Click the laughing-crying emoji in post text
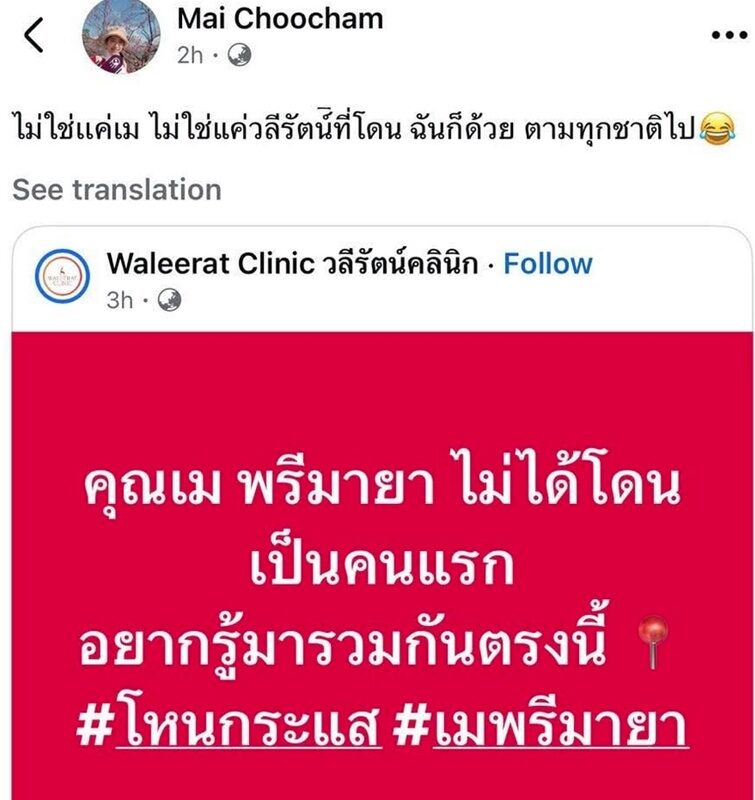This screenshot has width=755, height=800. 717,129
